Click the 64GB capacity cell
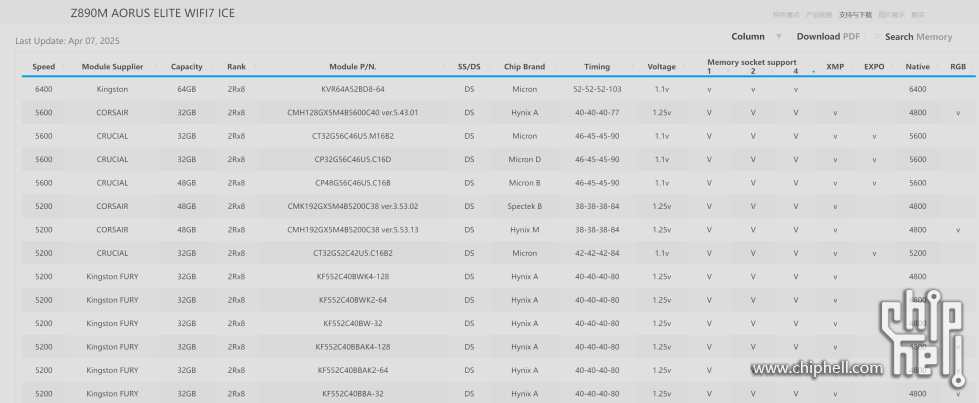 click(187, 89)
